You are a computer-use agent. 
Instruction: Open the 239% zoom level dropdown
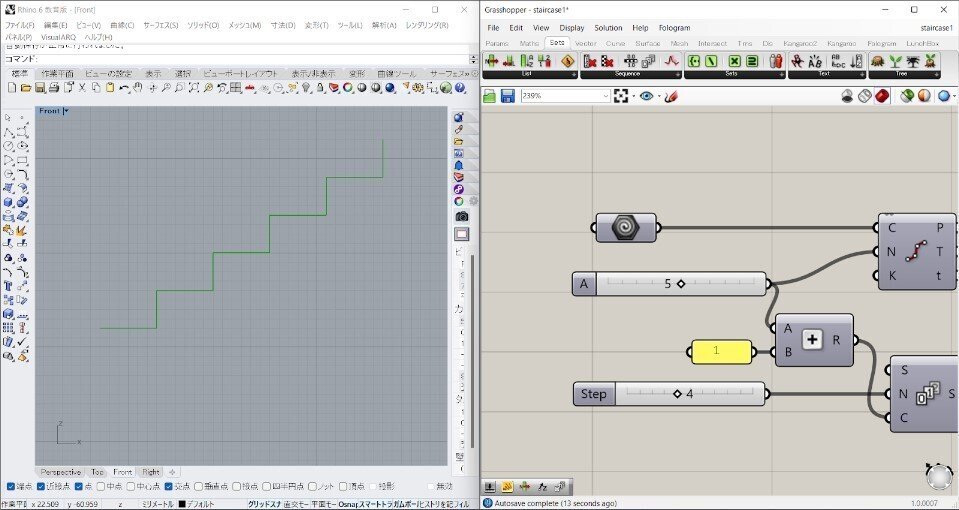606,96
